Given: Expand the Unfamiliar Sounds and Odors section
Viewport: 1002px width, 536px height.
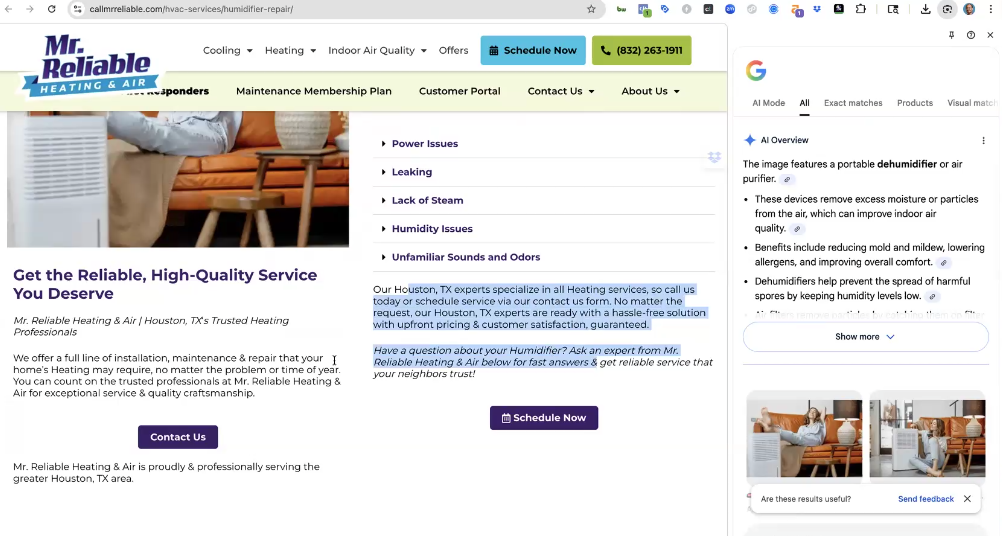Looking at the screenshot, I should [465, 257].
